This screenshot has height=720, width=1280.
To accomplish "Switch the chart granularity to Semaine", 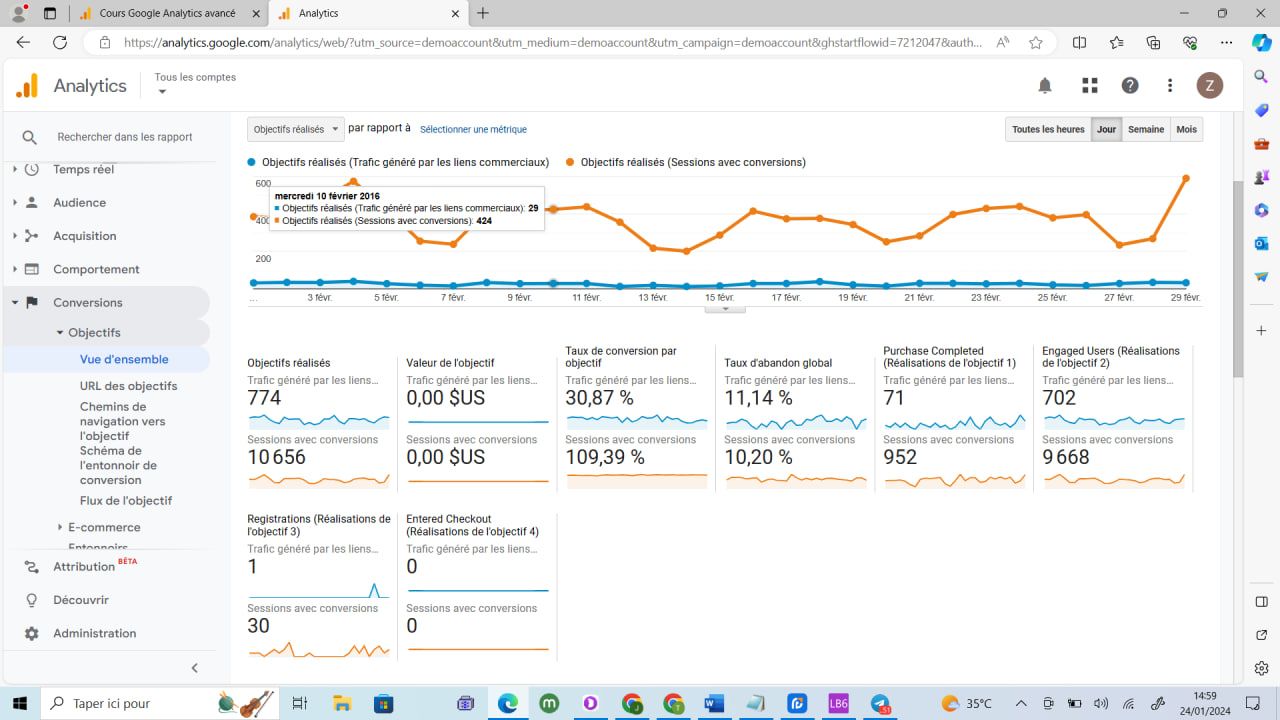I will tap(1146, 130).
